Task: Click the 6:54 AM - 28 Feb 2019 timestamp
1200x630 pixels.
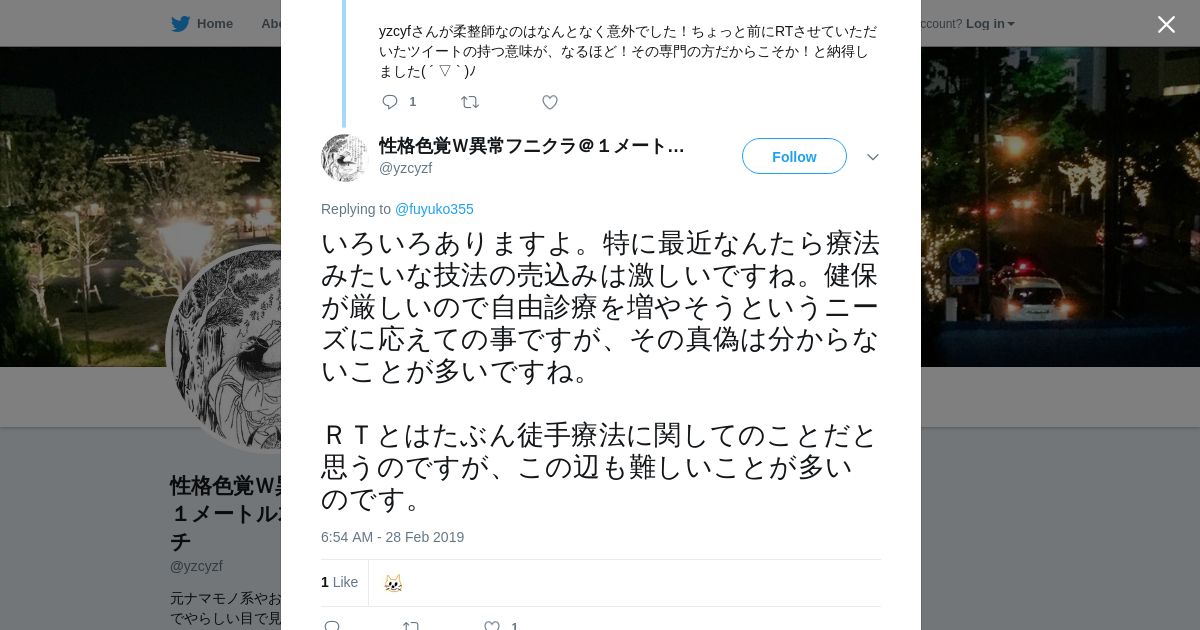Action: pyautogui.click(x=392, y=537)
